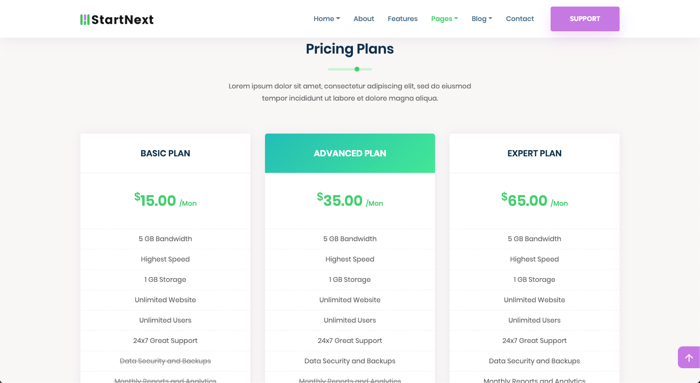
Task: Click the purple Support button
Action: (x=585, y=19)
